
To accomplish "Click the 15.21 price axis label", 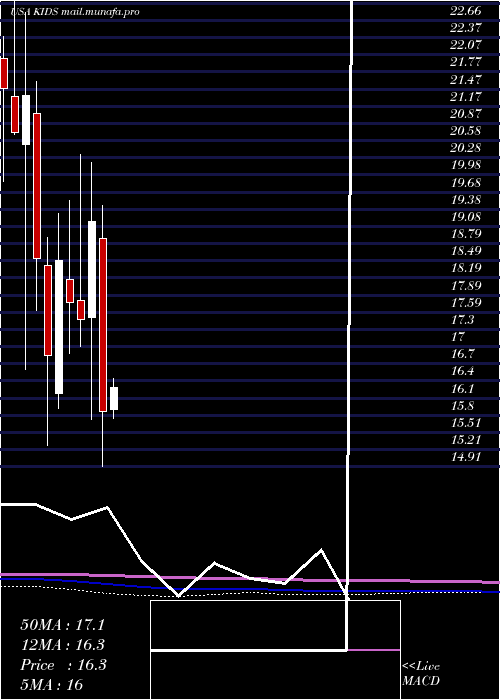I will tap(465, 440).
